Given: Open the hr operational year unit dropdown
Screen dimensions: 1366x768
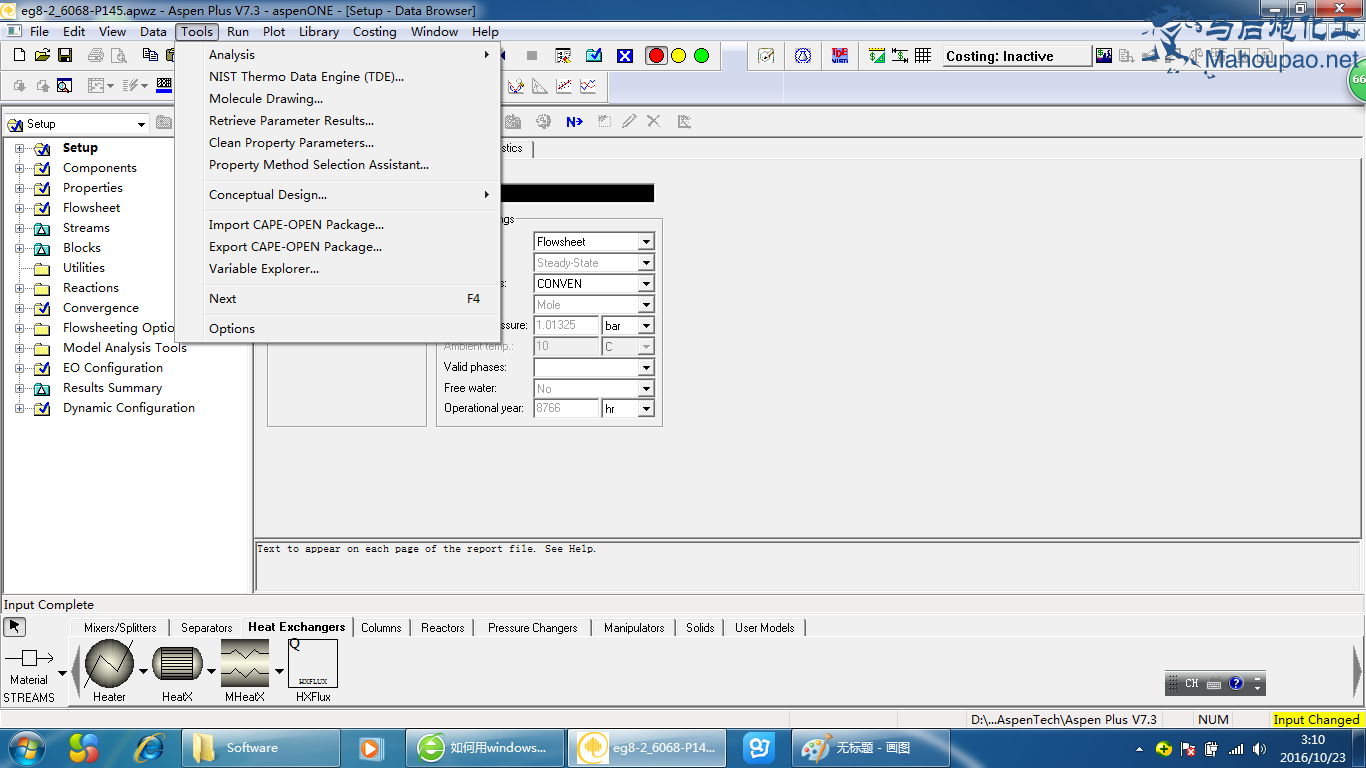Looking at the screenshot, I should coord(646,409).
